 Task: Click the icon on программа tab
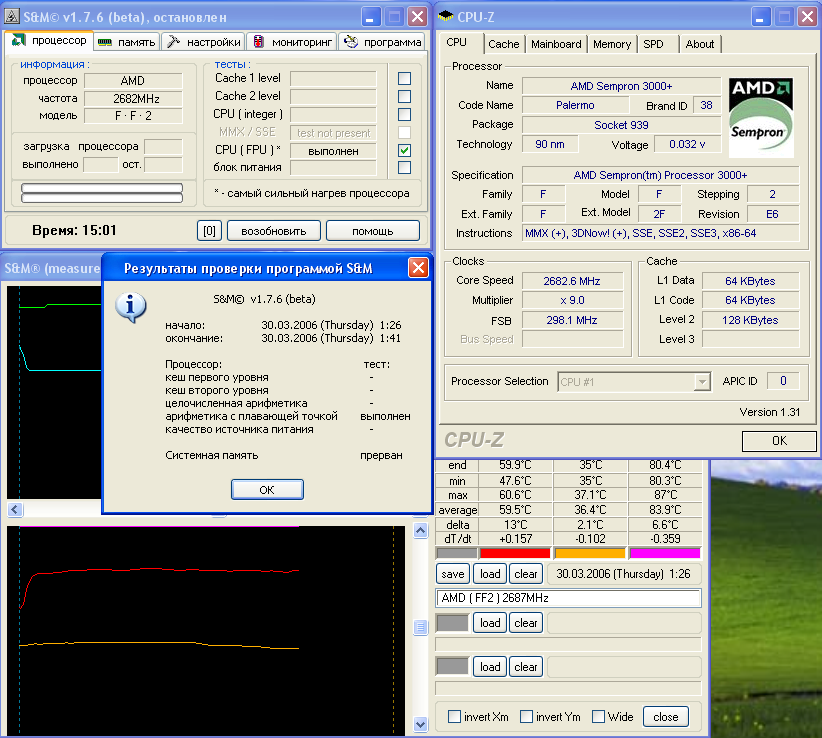point(351,41)
